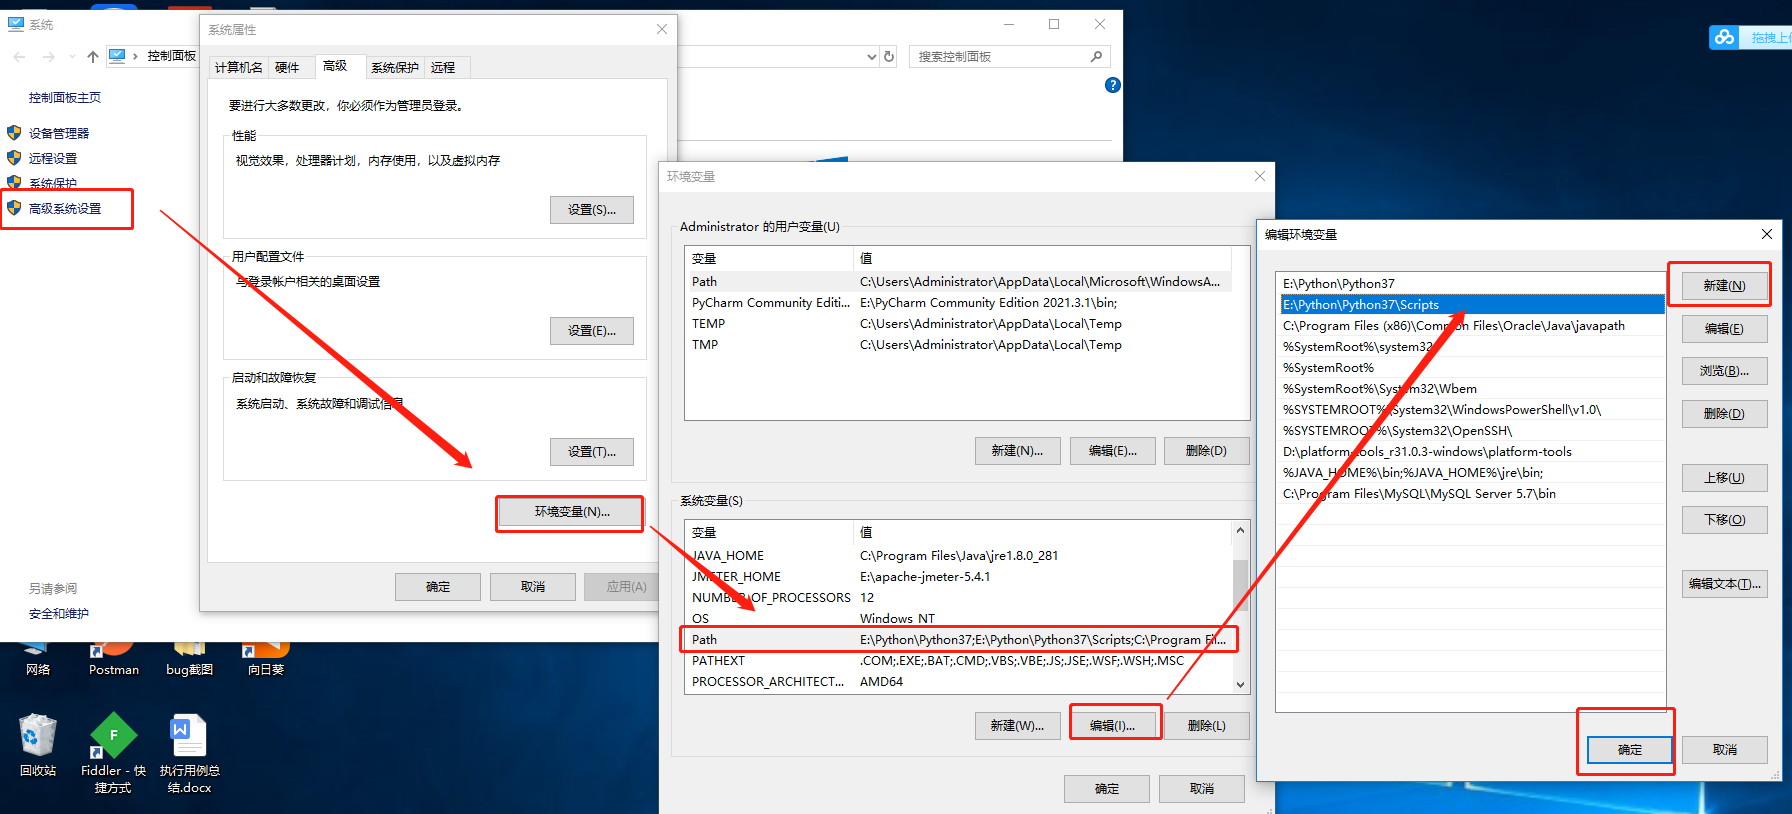Expand the address bar history dropdown
The height and width of the screenshot is (814, 1792).
click(x=872, y=57)
